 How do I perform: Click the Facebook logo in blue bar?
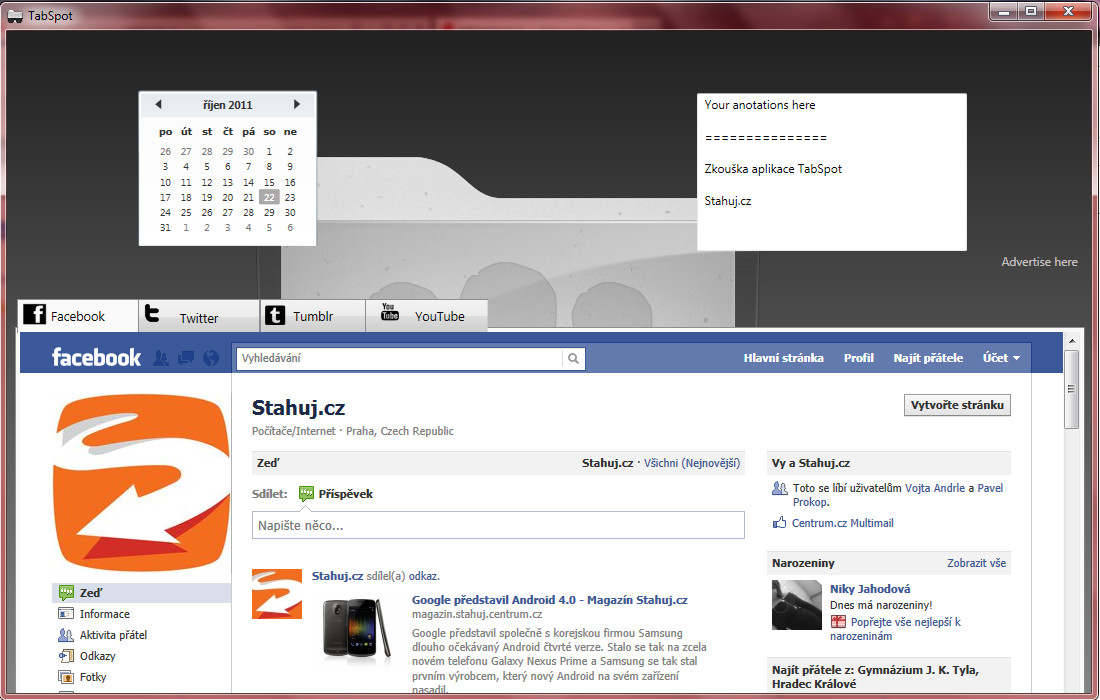pos(96,358)
